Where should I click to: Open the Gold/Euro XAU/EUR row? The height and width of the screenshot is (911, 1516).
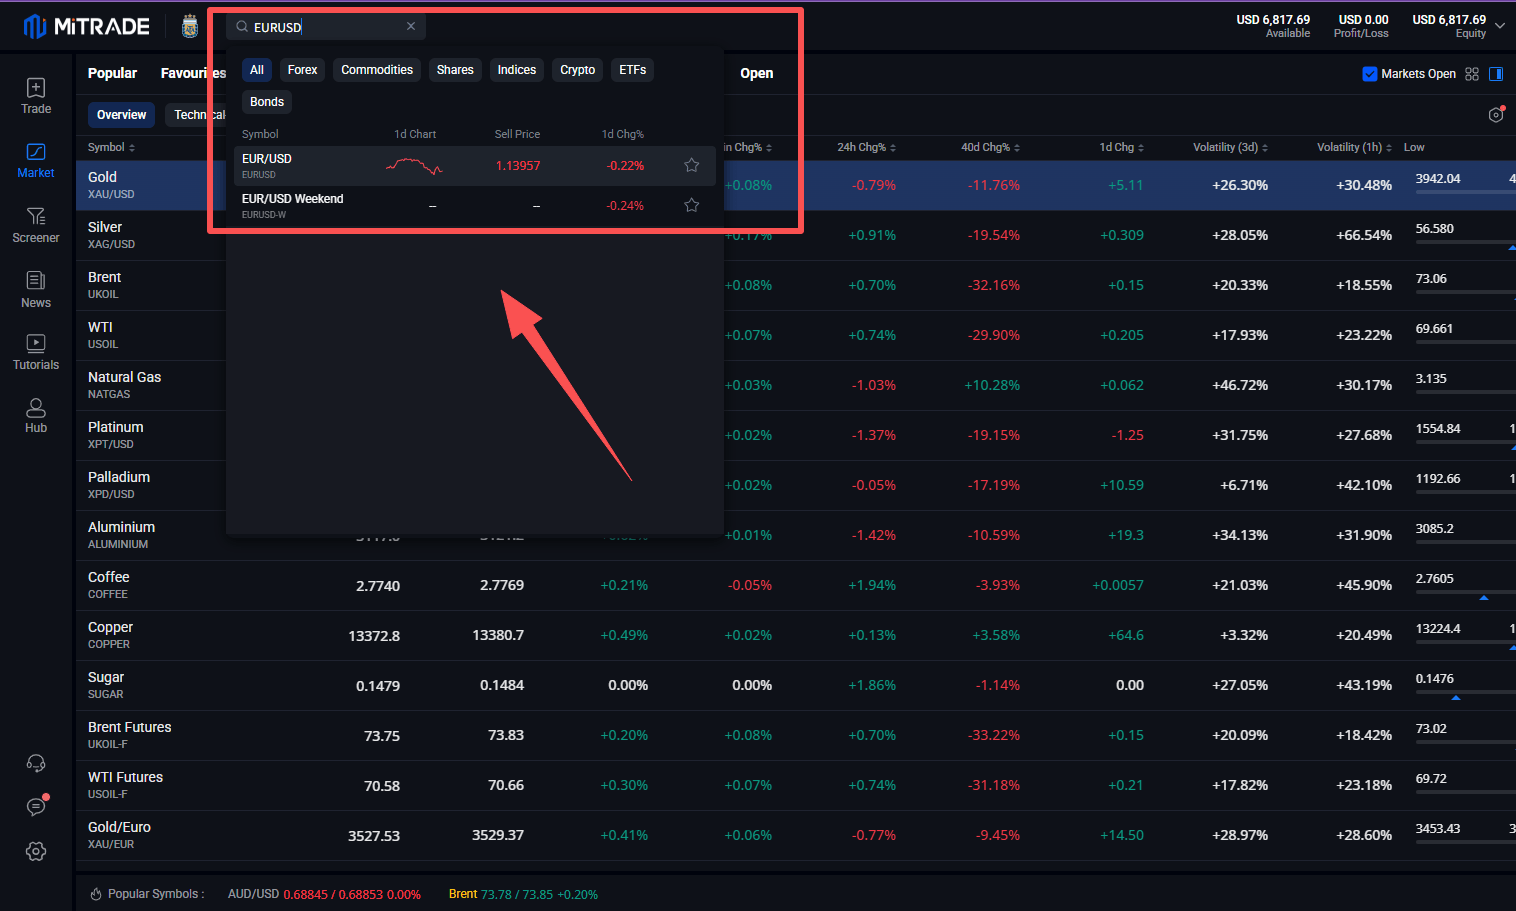tap(796, 835)
